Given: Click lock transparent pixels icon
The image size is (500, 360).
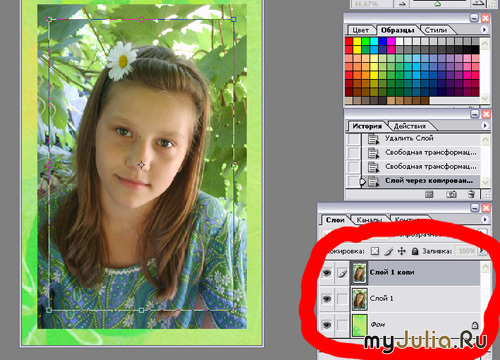Looking at the screenshot, I should coord(375,251).
